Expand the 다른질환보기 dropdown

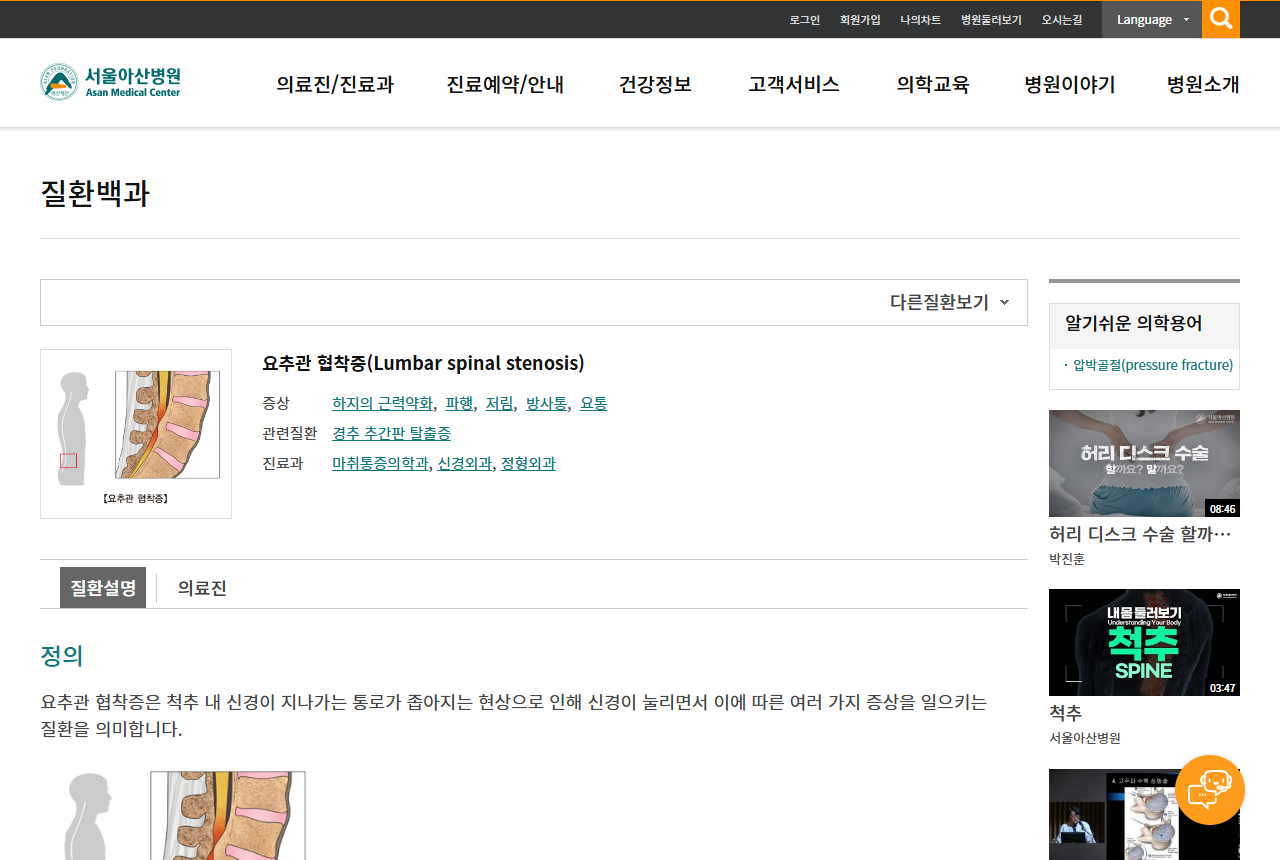pyautogui.click(x=949, y=302)
